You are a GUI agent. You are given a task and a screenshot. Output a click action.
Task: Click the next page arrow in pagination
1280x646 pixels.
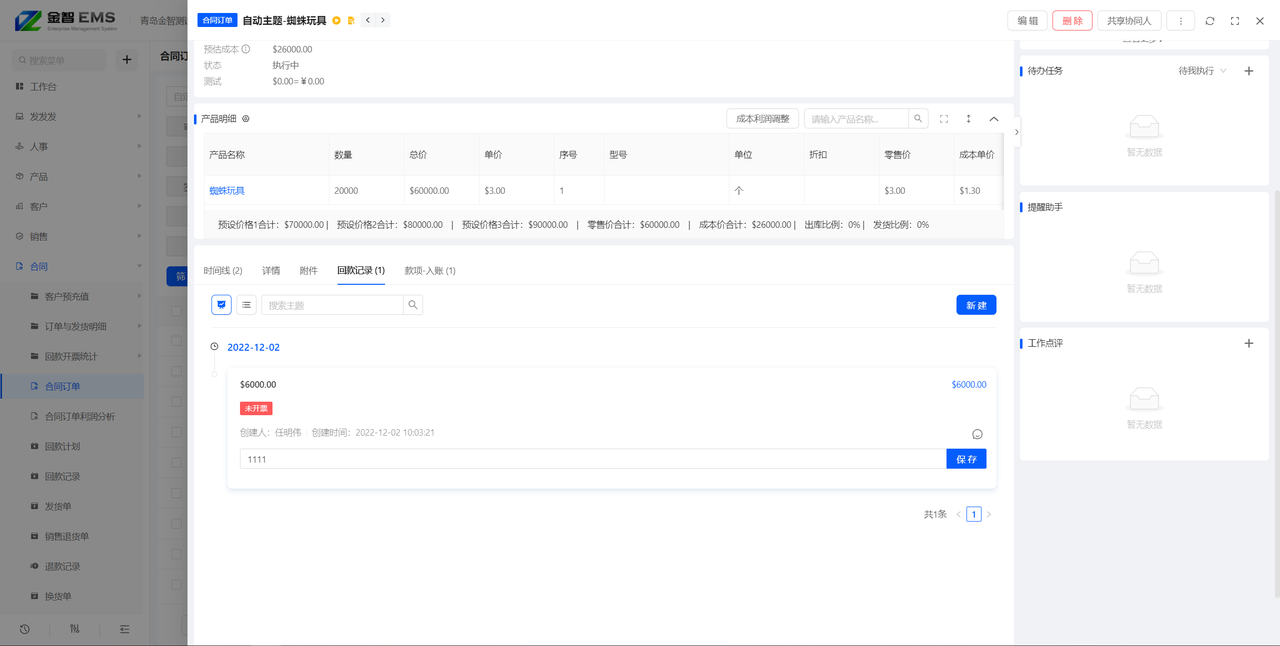(x=989, y=515)
